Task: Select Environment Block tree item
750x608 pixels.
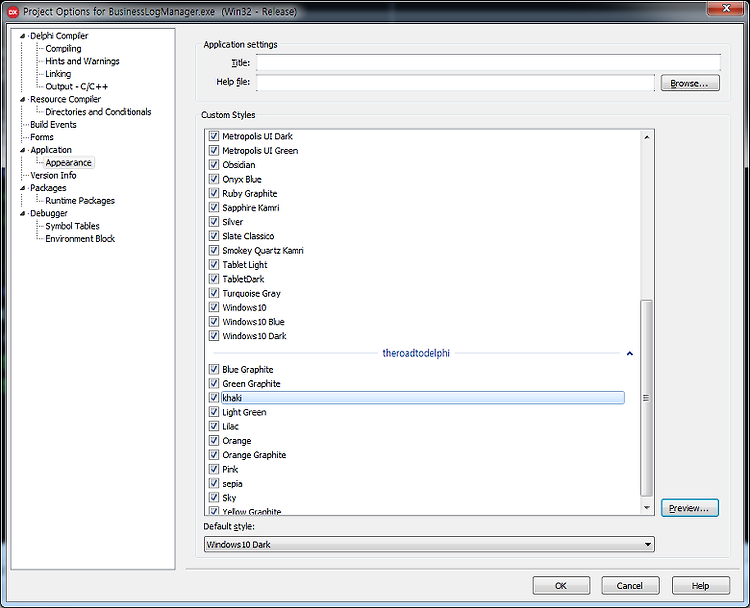Action: [x=80, y=239]
